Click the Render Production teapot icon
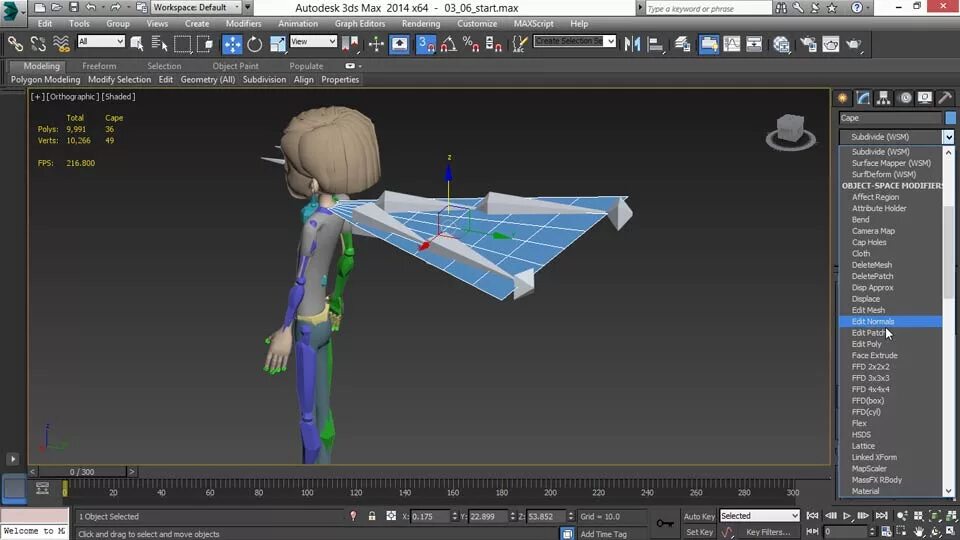This screenshot has width=960, height=540. point(854,44)
